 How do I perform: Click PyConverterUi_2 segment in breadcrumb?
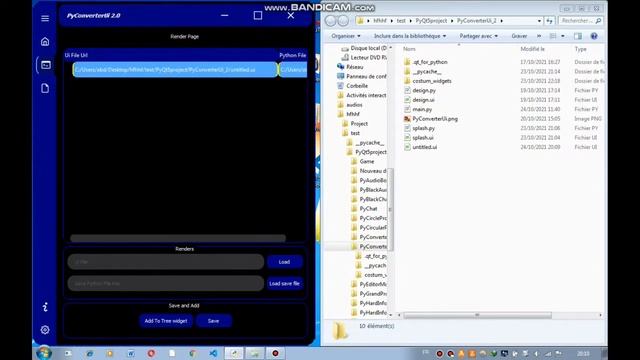point(476,21)
